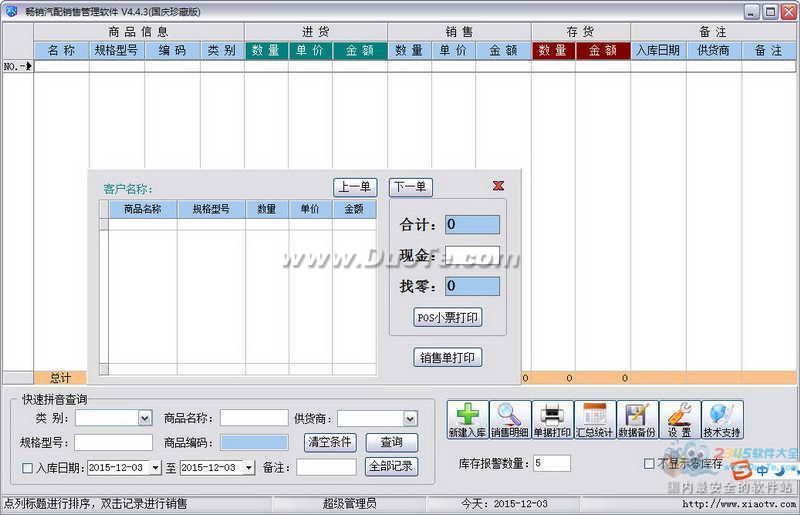Click the 销售单打印 button
This screenshot has width=800, height=515.
447,357
